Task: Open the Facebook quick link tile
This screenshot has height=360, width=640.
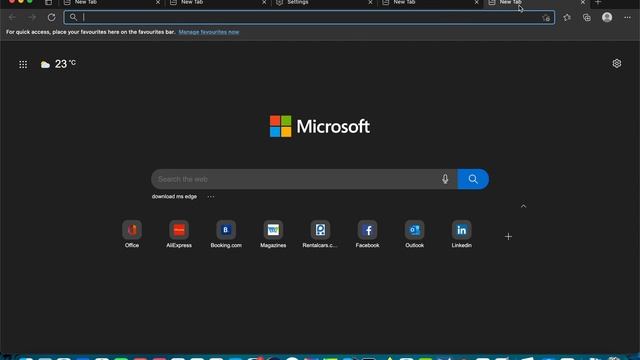Action: coord(367,234)
